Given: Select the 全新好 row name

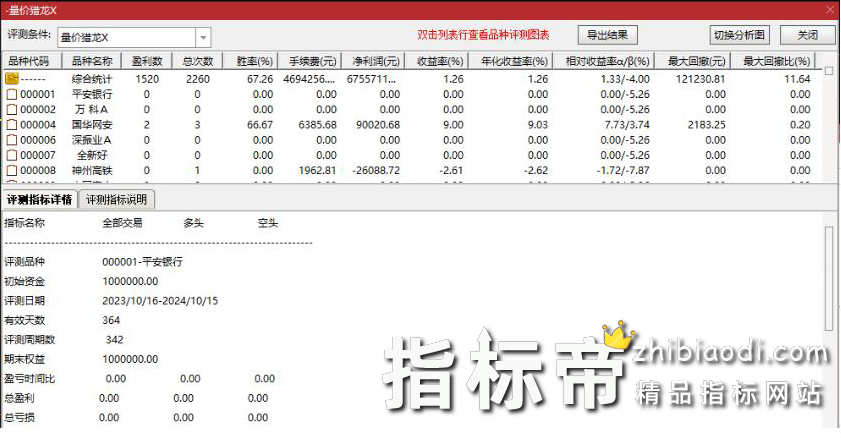Looking at the screenshot, I should [92, 155].
